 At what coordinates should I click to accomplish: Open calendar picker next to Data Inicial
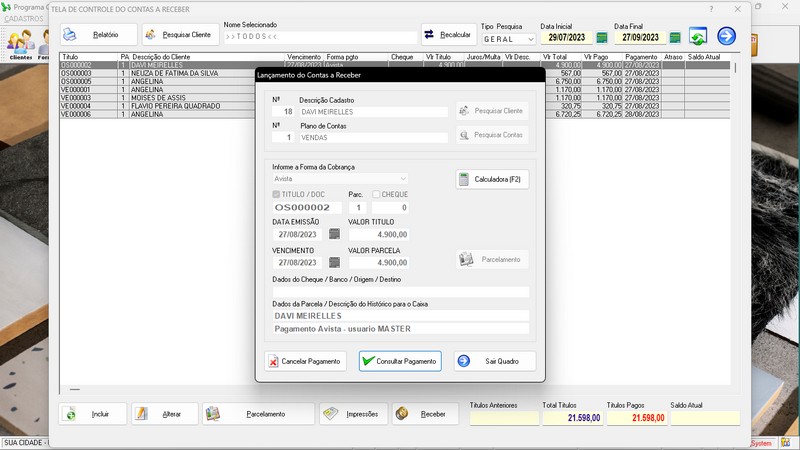[x=602, y=38]
